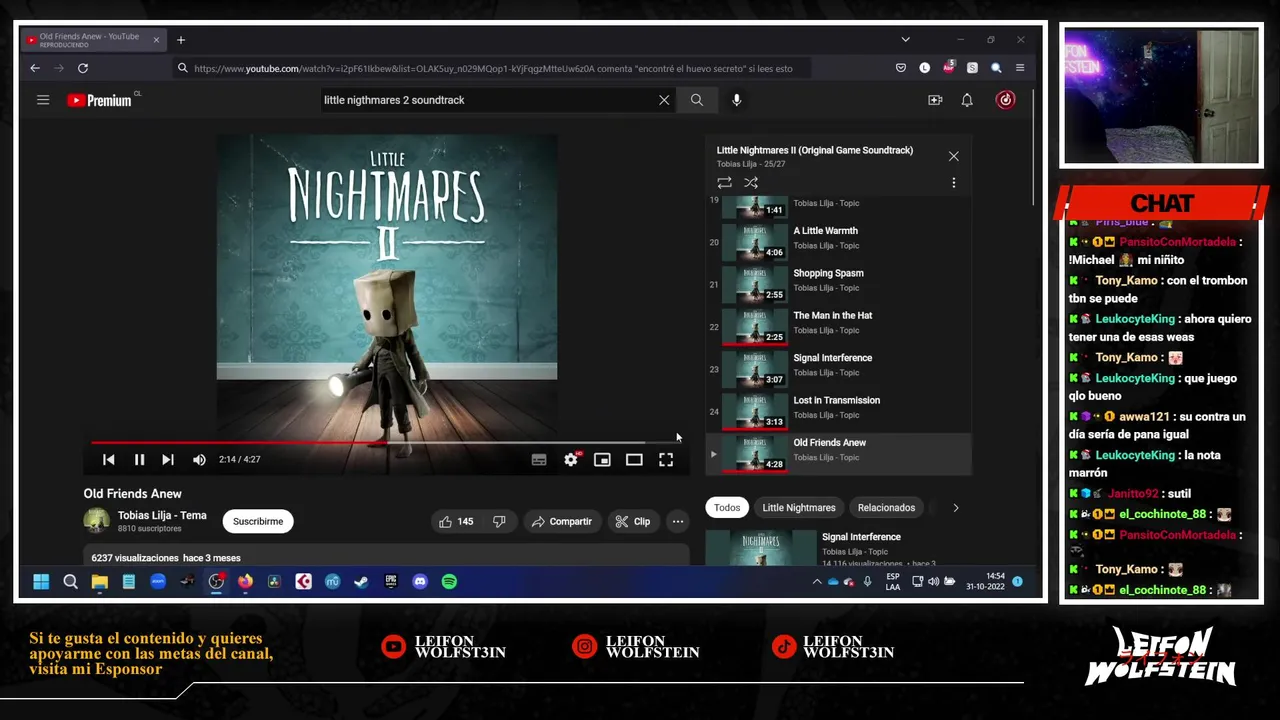
Task: Dislike the Old Friends Anew video
Action: (499, 521)
